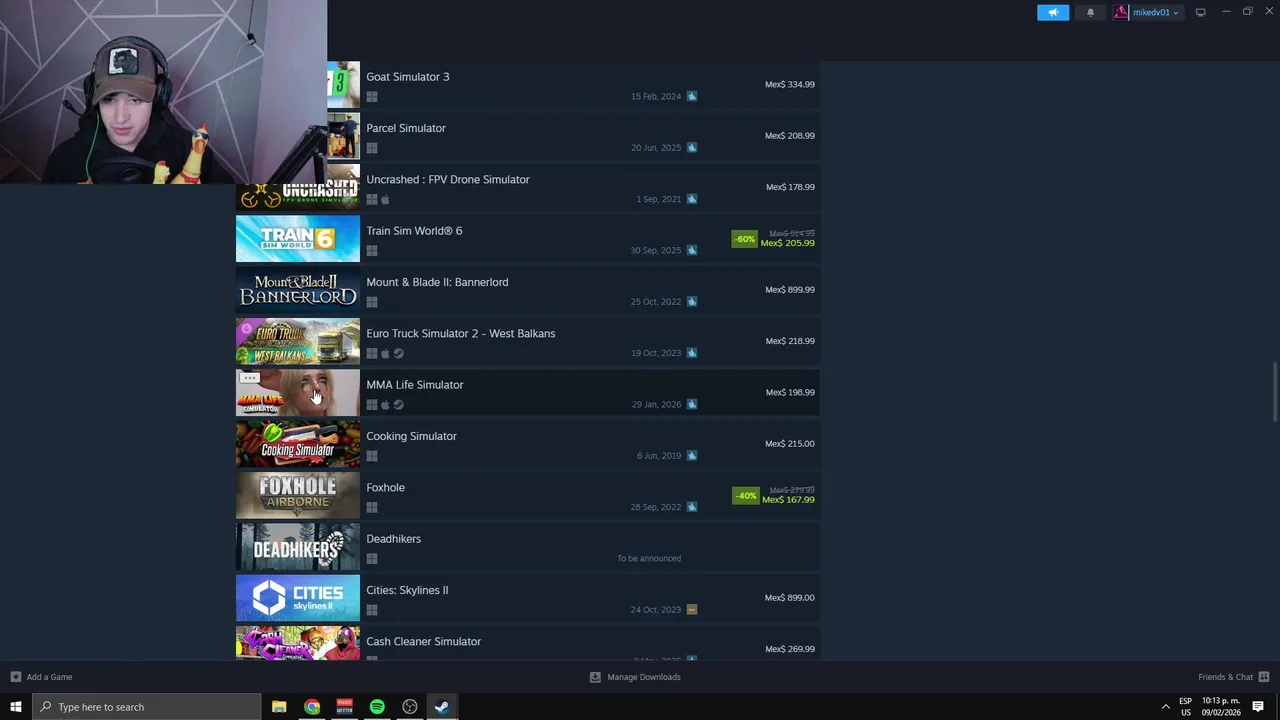Click the -40% discount badge on Foxhole
This screenshot has height=720, width=1280.
click(745, 496)
